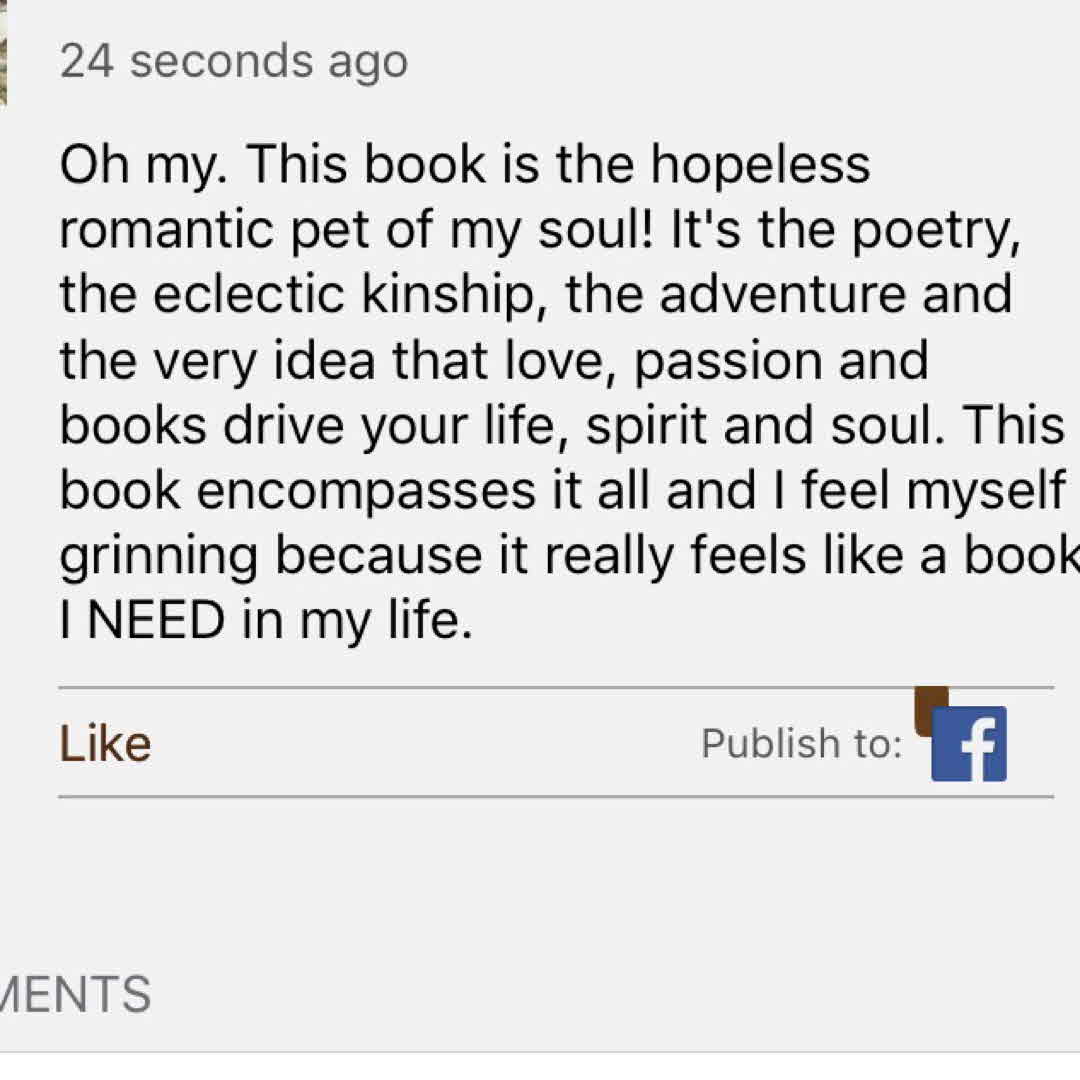Image resolution: width=1080 pixels, height=1080 pixels.
Task: Select the partially visible COMMENTS section header
Action: coord(76,994)
